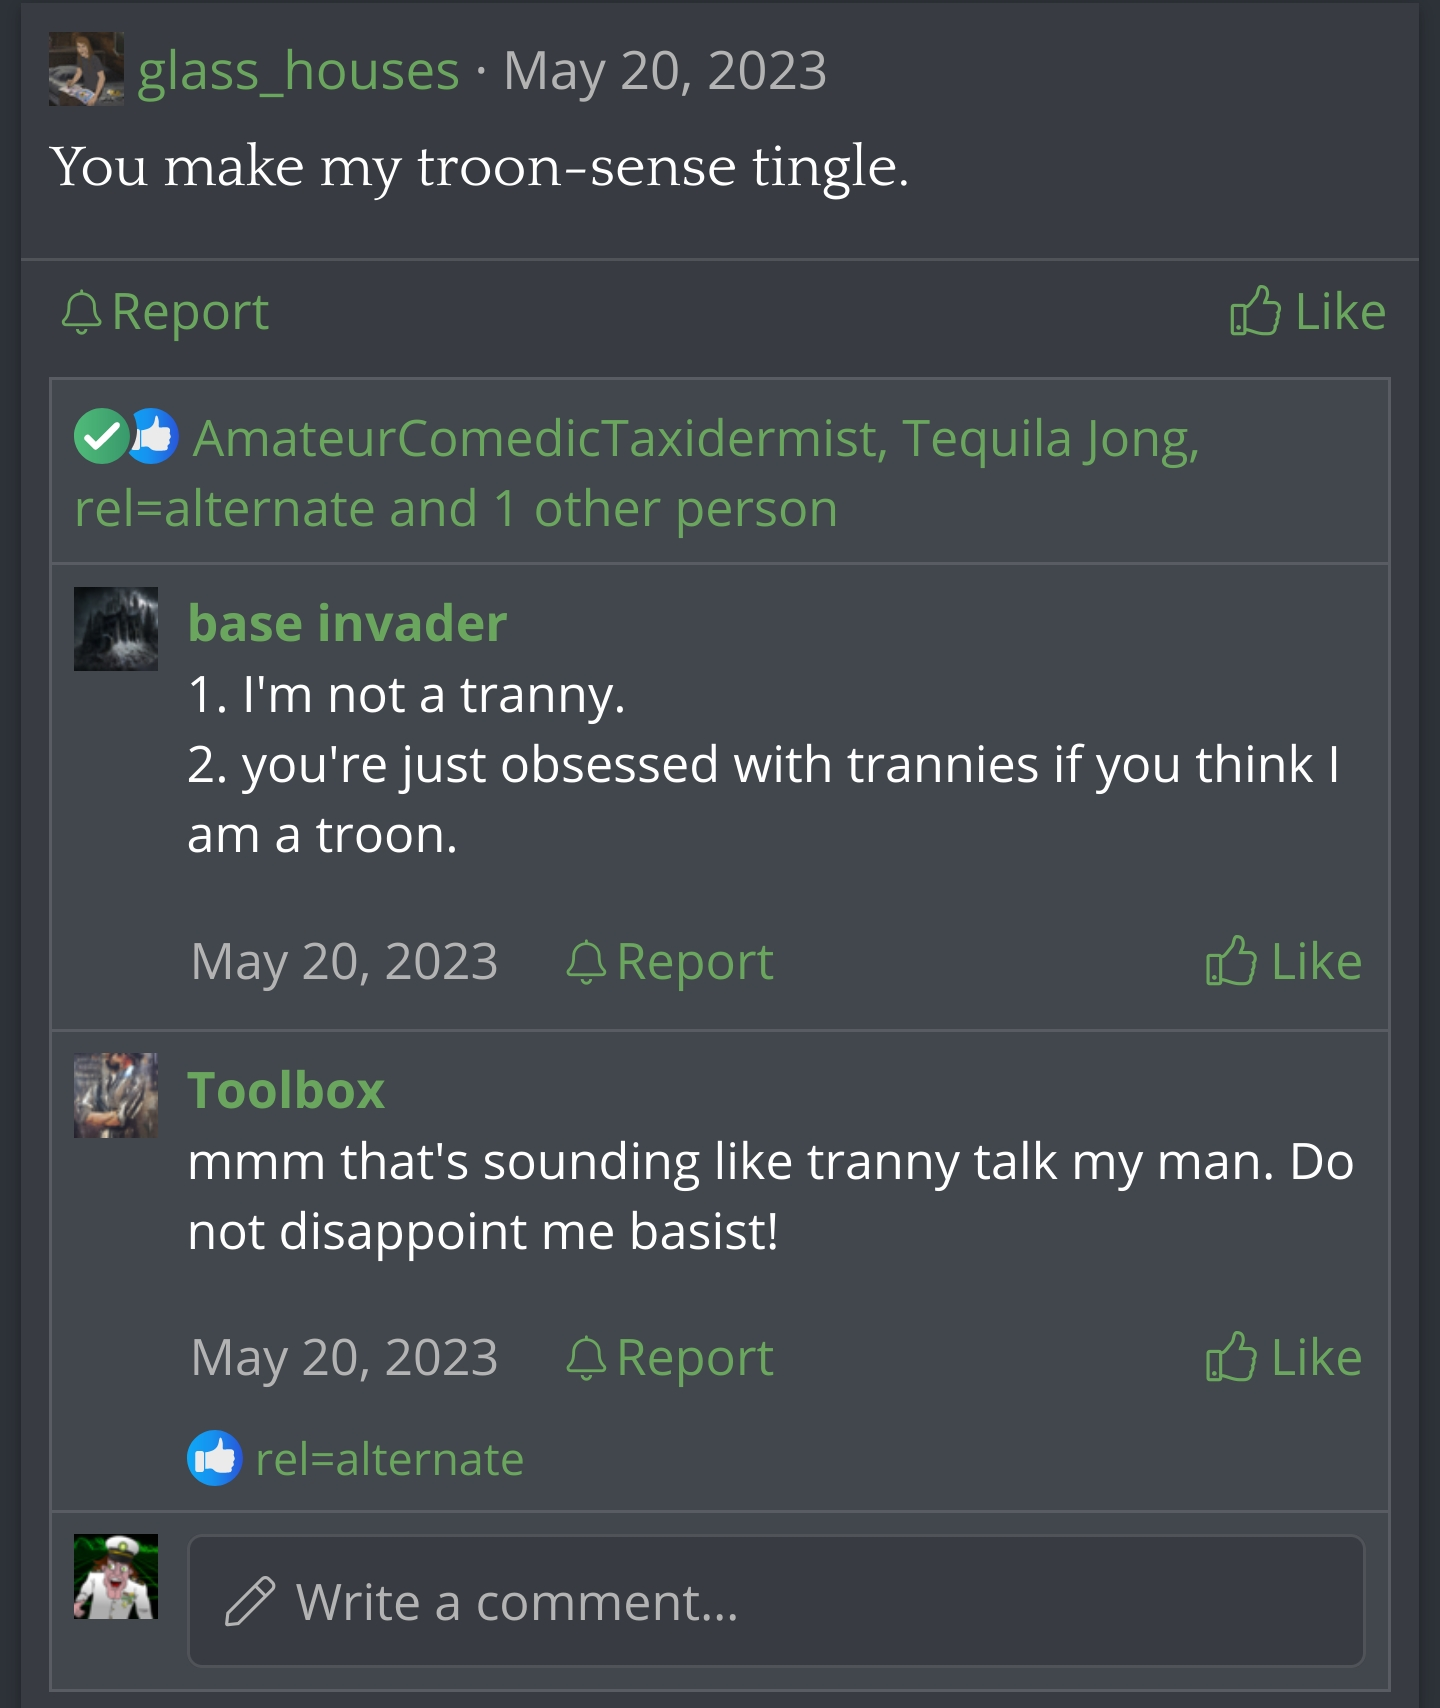Click the thumbs-up reaction under Toolbox's comment
Viewport: 1440px width, 1708px height.
215,1459
